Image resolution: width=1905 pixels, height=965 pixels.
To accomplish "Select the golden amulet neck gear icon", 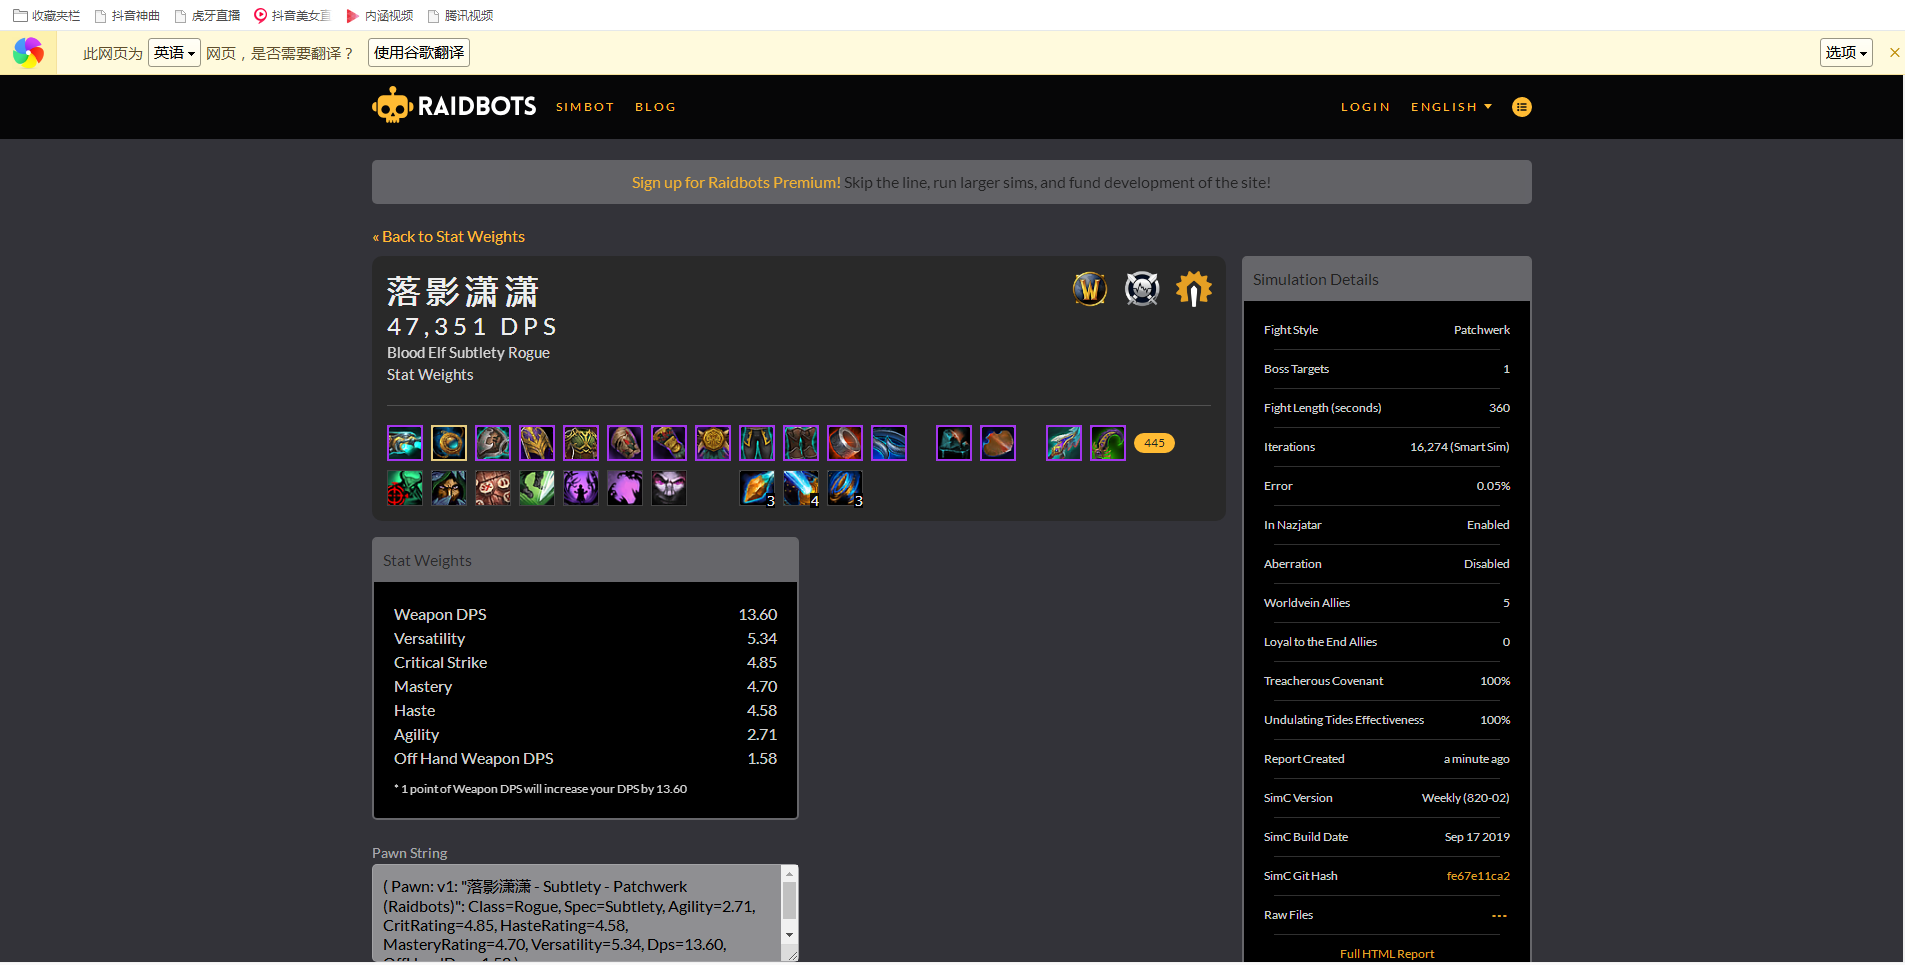I will (x=449, y=443).
